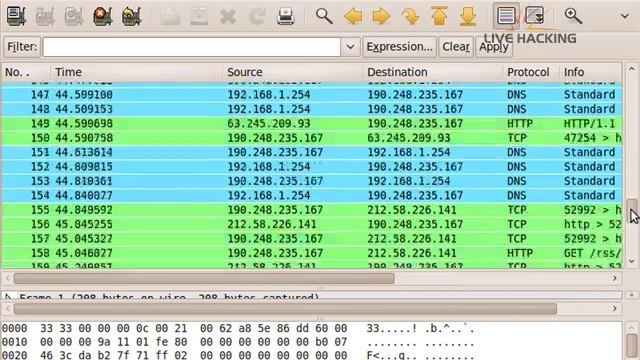640x360 pixels.
Task: Jump to the first packet icon
Action: 439,16
